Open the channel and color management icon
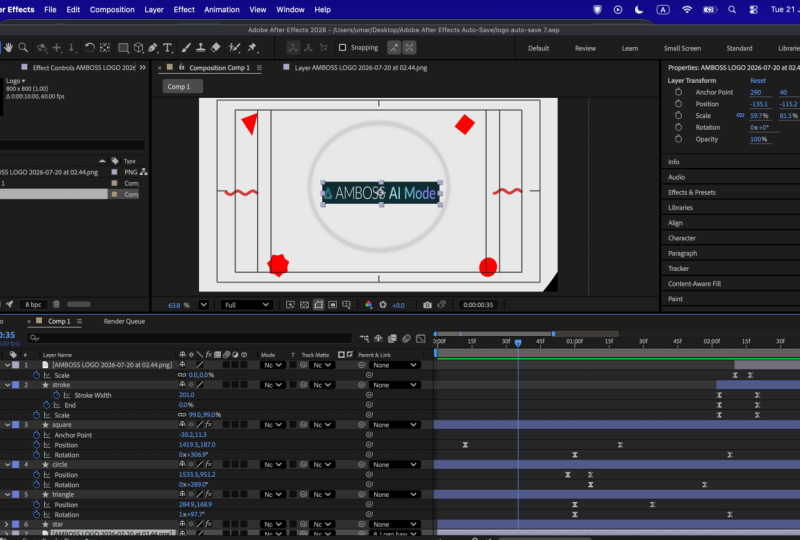Viewport: 800px width, 540px height. point(368,305)
